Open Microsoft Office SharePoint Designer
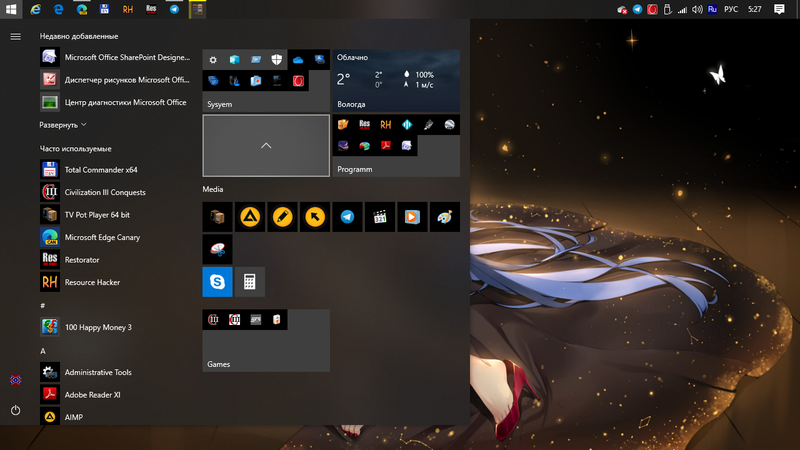 coord(116,57)
